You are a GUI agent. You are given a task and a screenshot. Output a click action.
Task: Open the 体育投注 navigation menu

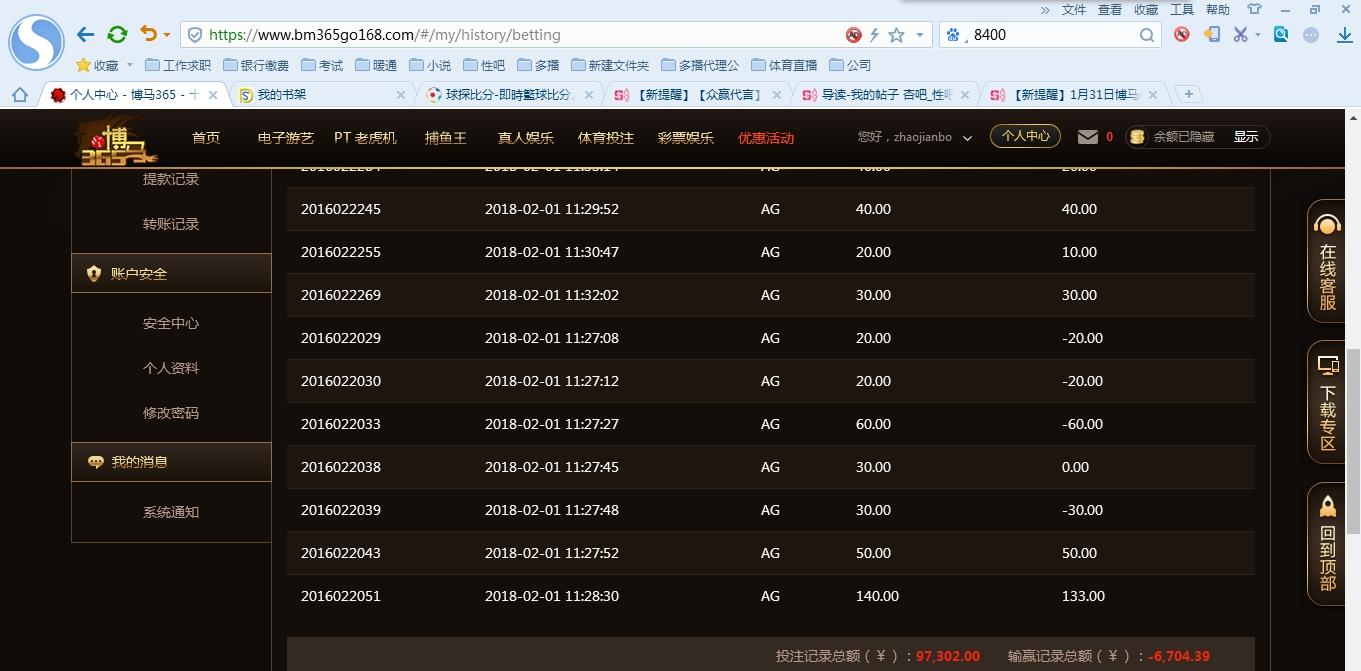coord(604,139)
